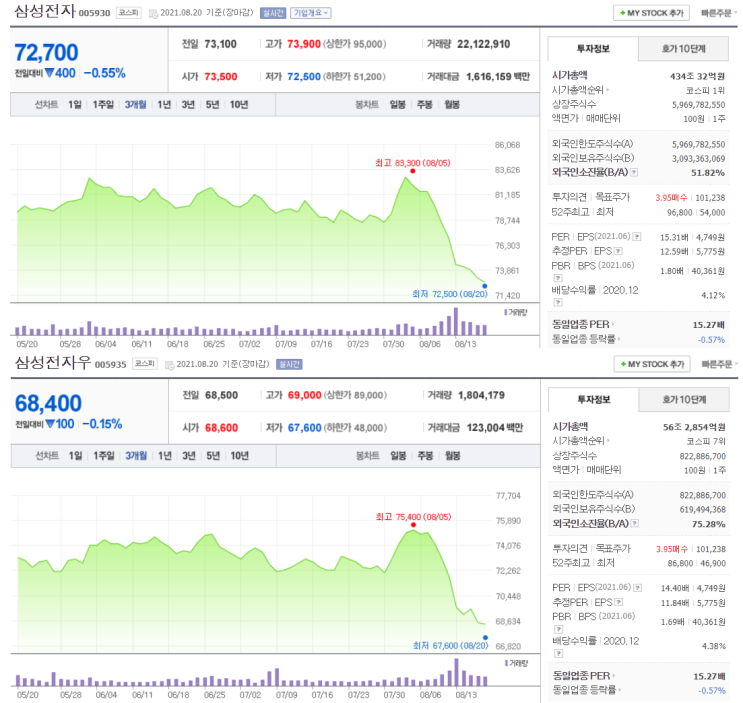This screenshot has height=703, width=743.
Task: Click help icon under 삼성전자 배당수익률
Action: click(558, 302)
